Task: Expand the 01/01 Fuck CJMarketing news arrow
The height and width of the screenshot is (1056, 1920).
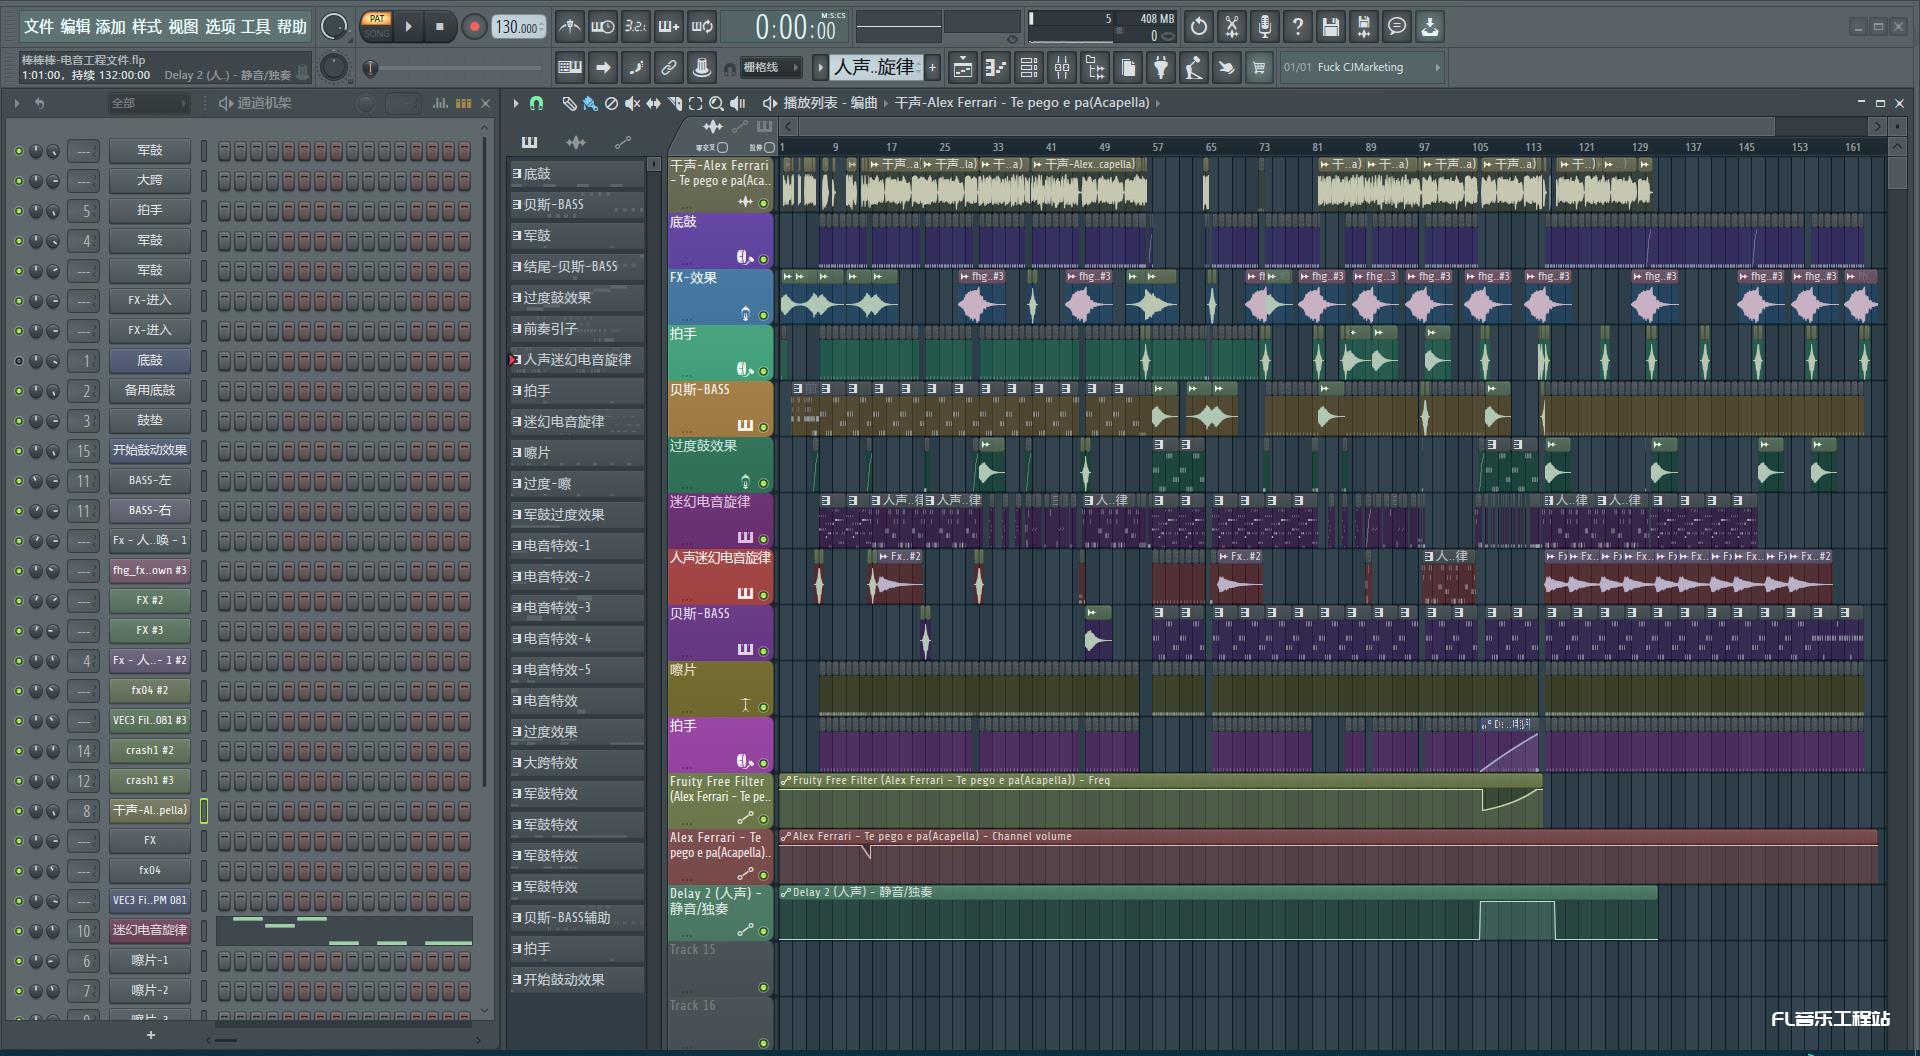Action: pos(1437,68)
